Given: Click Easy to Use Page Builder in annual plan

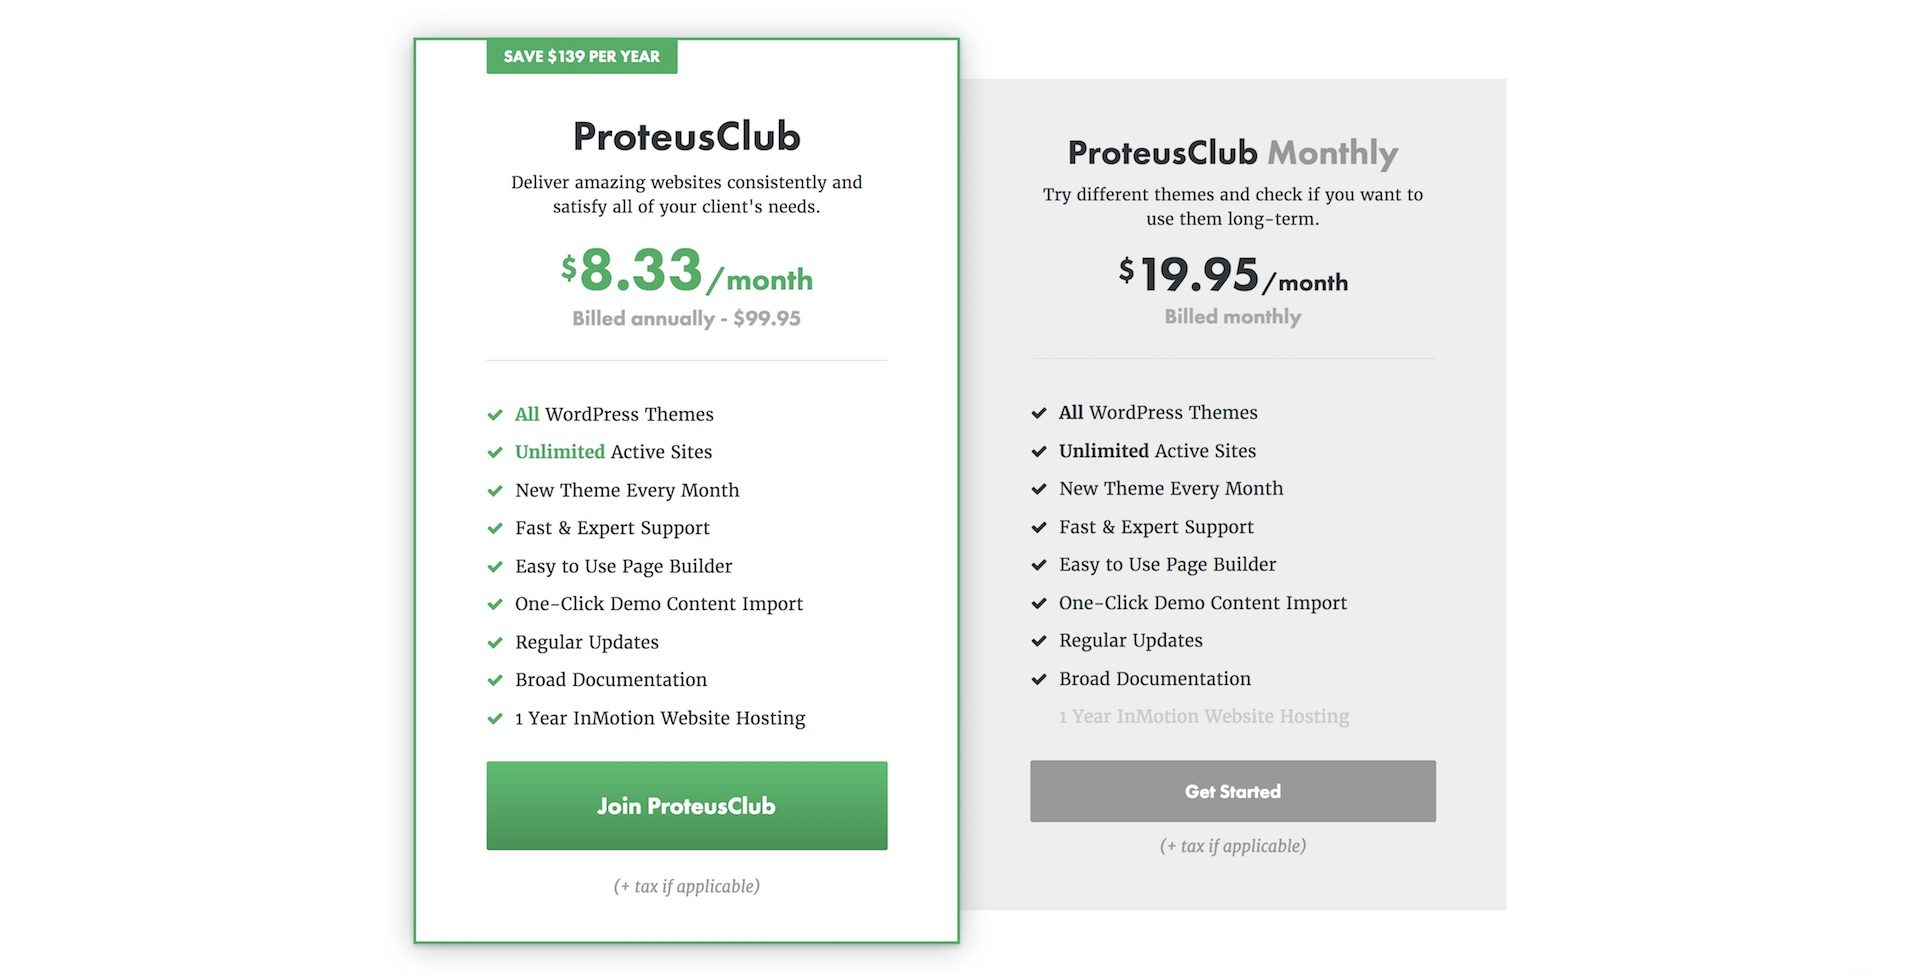Looking at the screenshot, I should [x=624, y=566].
